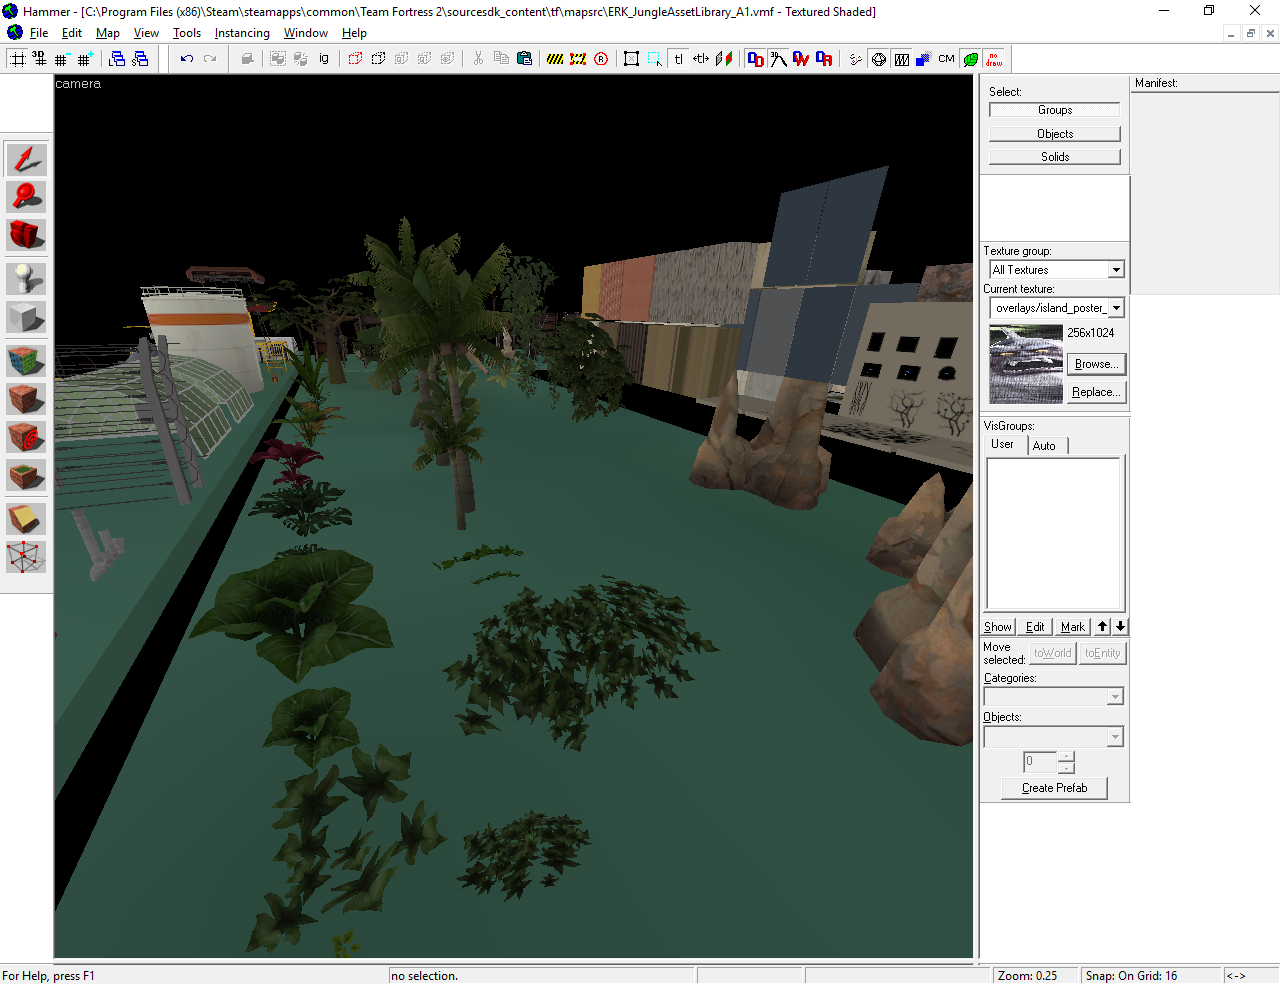Viewport: 1280px width, 984px height.
Task: Click the green leaf toolbar icon
Action: click(x=970, y=59)
